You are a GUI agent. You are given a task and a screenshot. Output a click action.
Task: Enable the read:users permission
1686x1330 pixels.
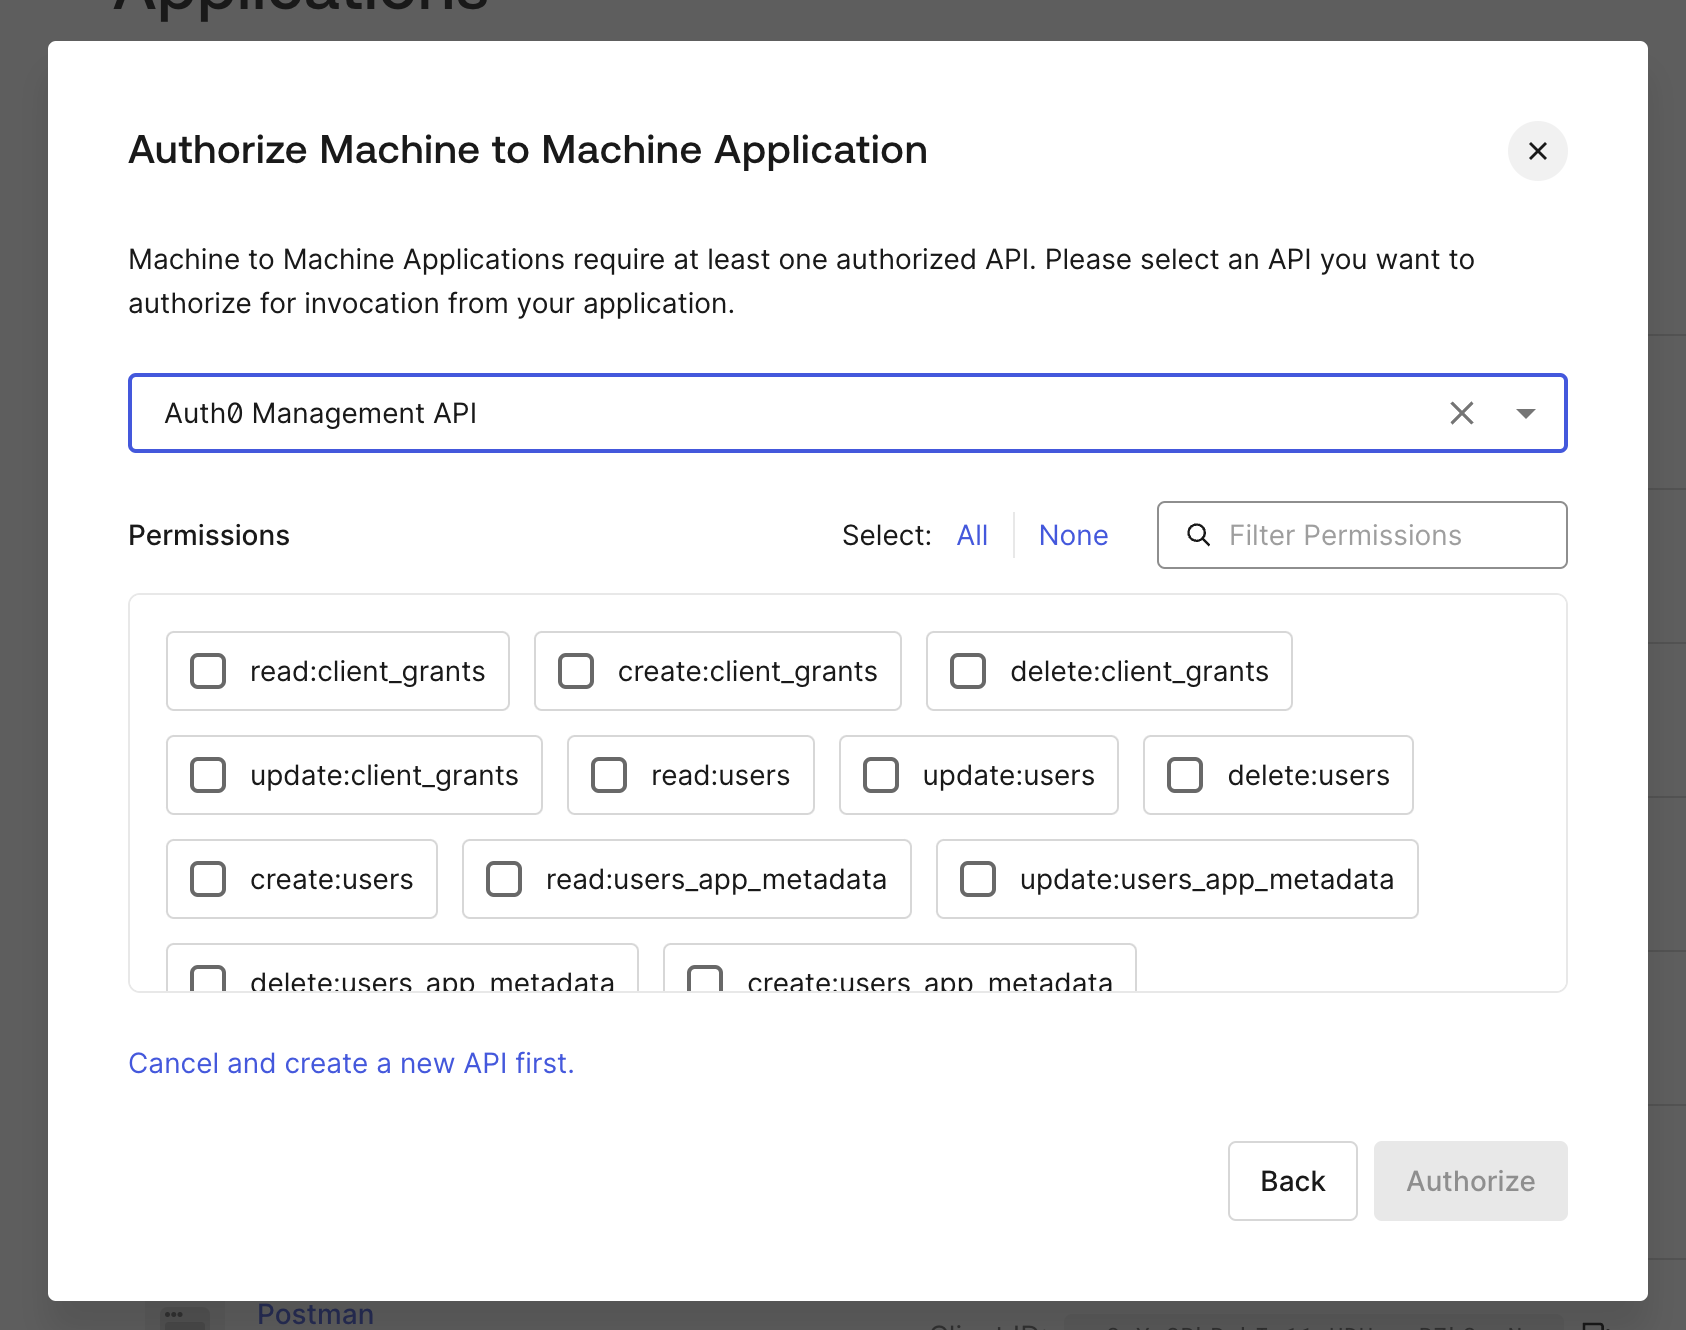(609, 775)
